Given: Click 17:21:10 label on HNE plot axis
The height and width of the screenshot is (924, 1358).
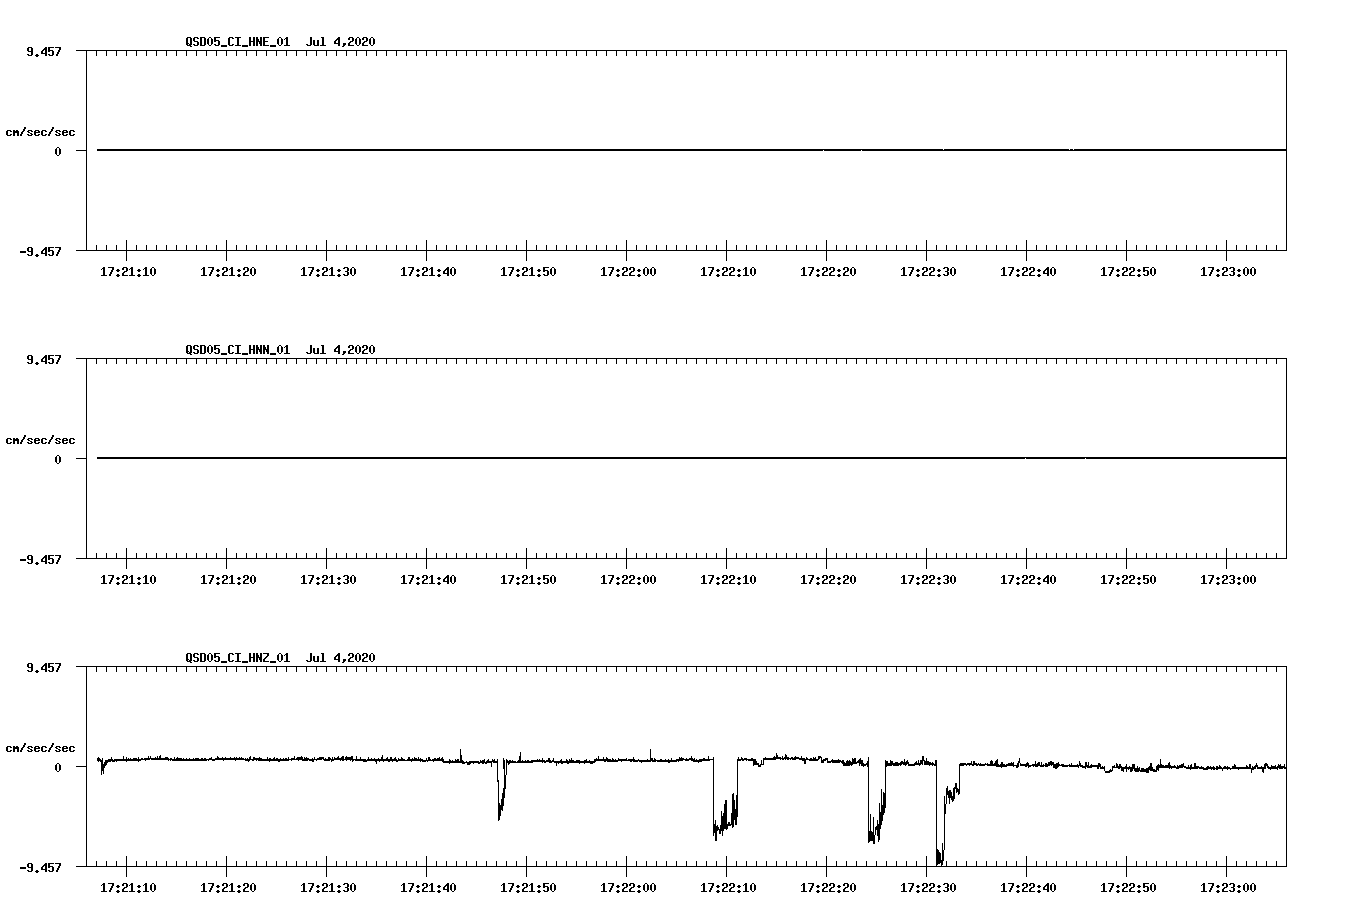Looking at the screenshot, I should tap(128, 272).
